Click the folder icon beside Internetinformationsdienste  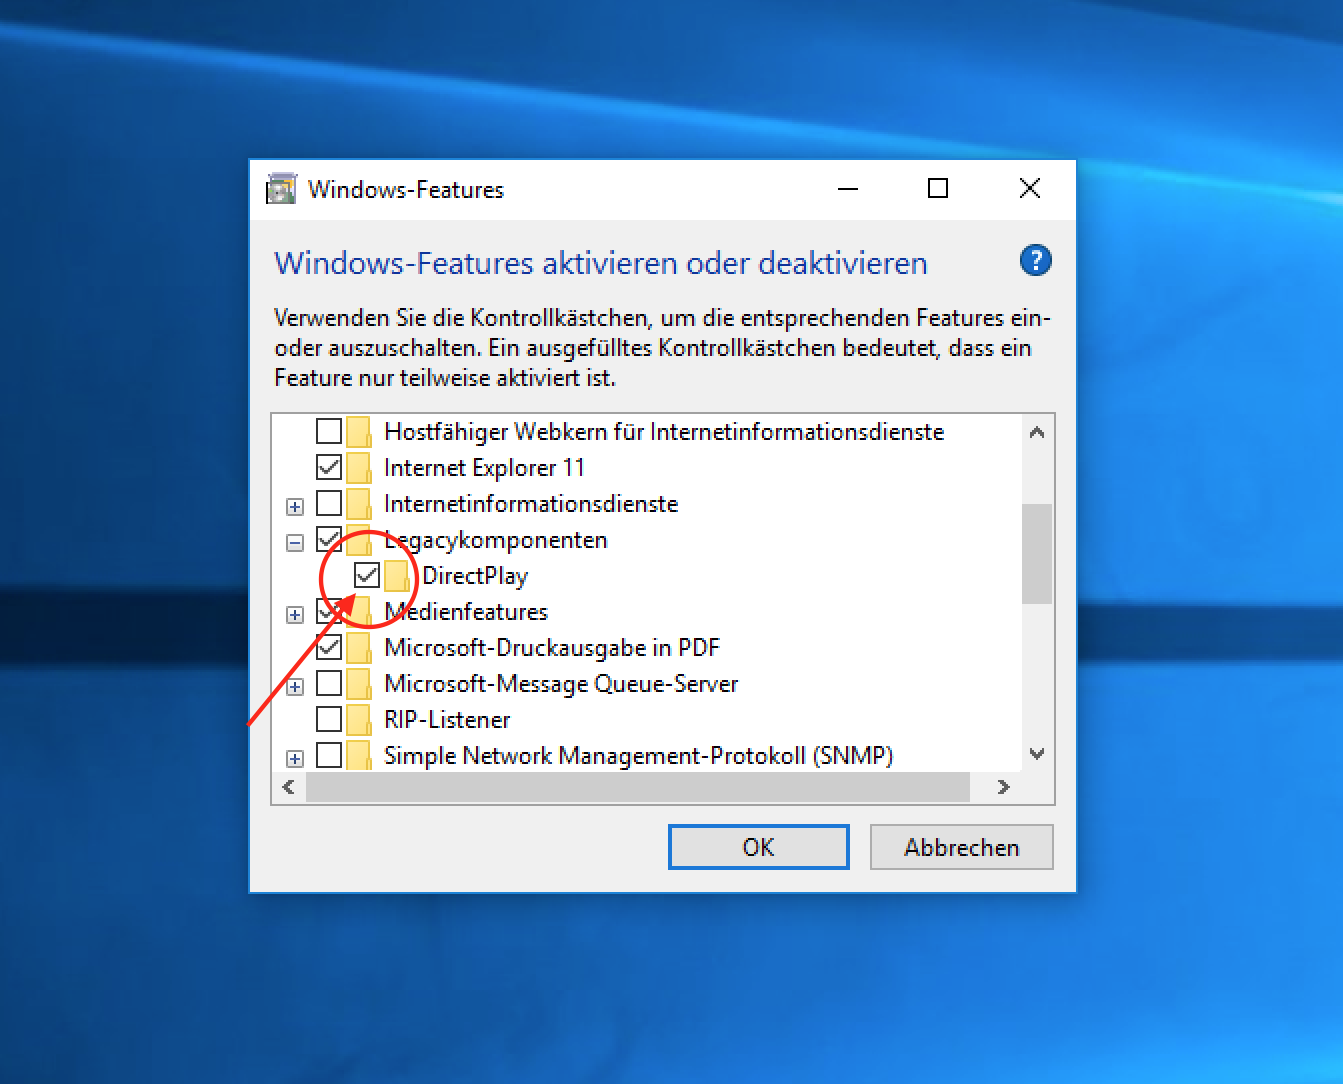point(358,503)
